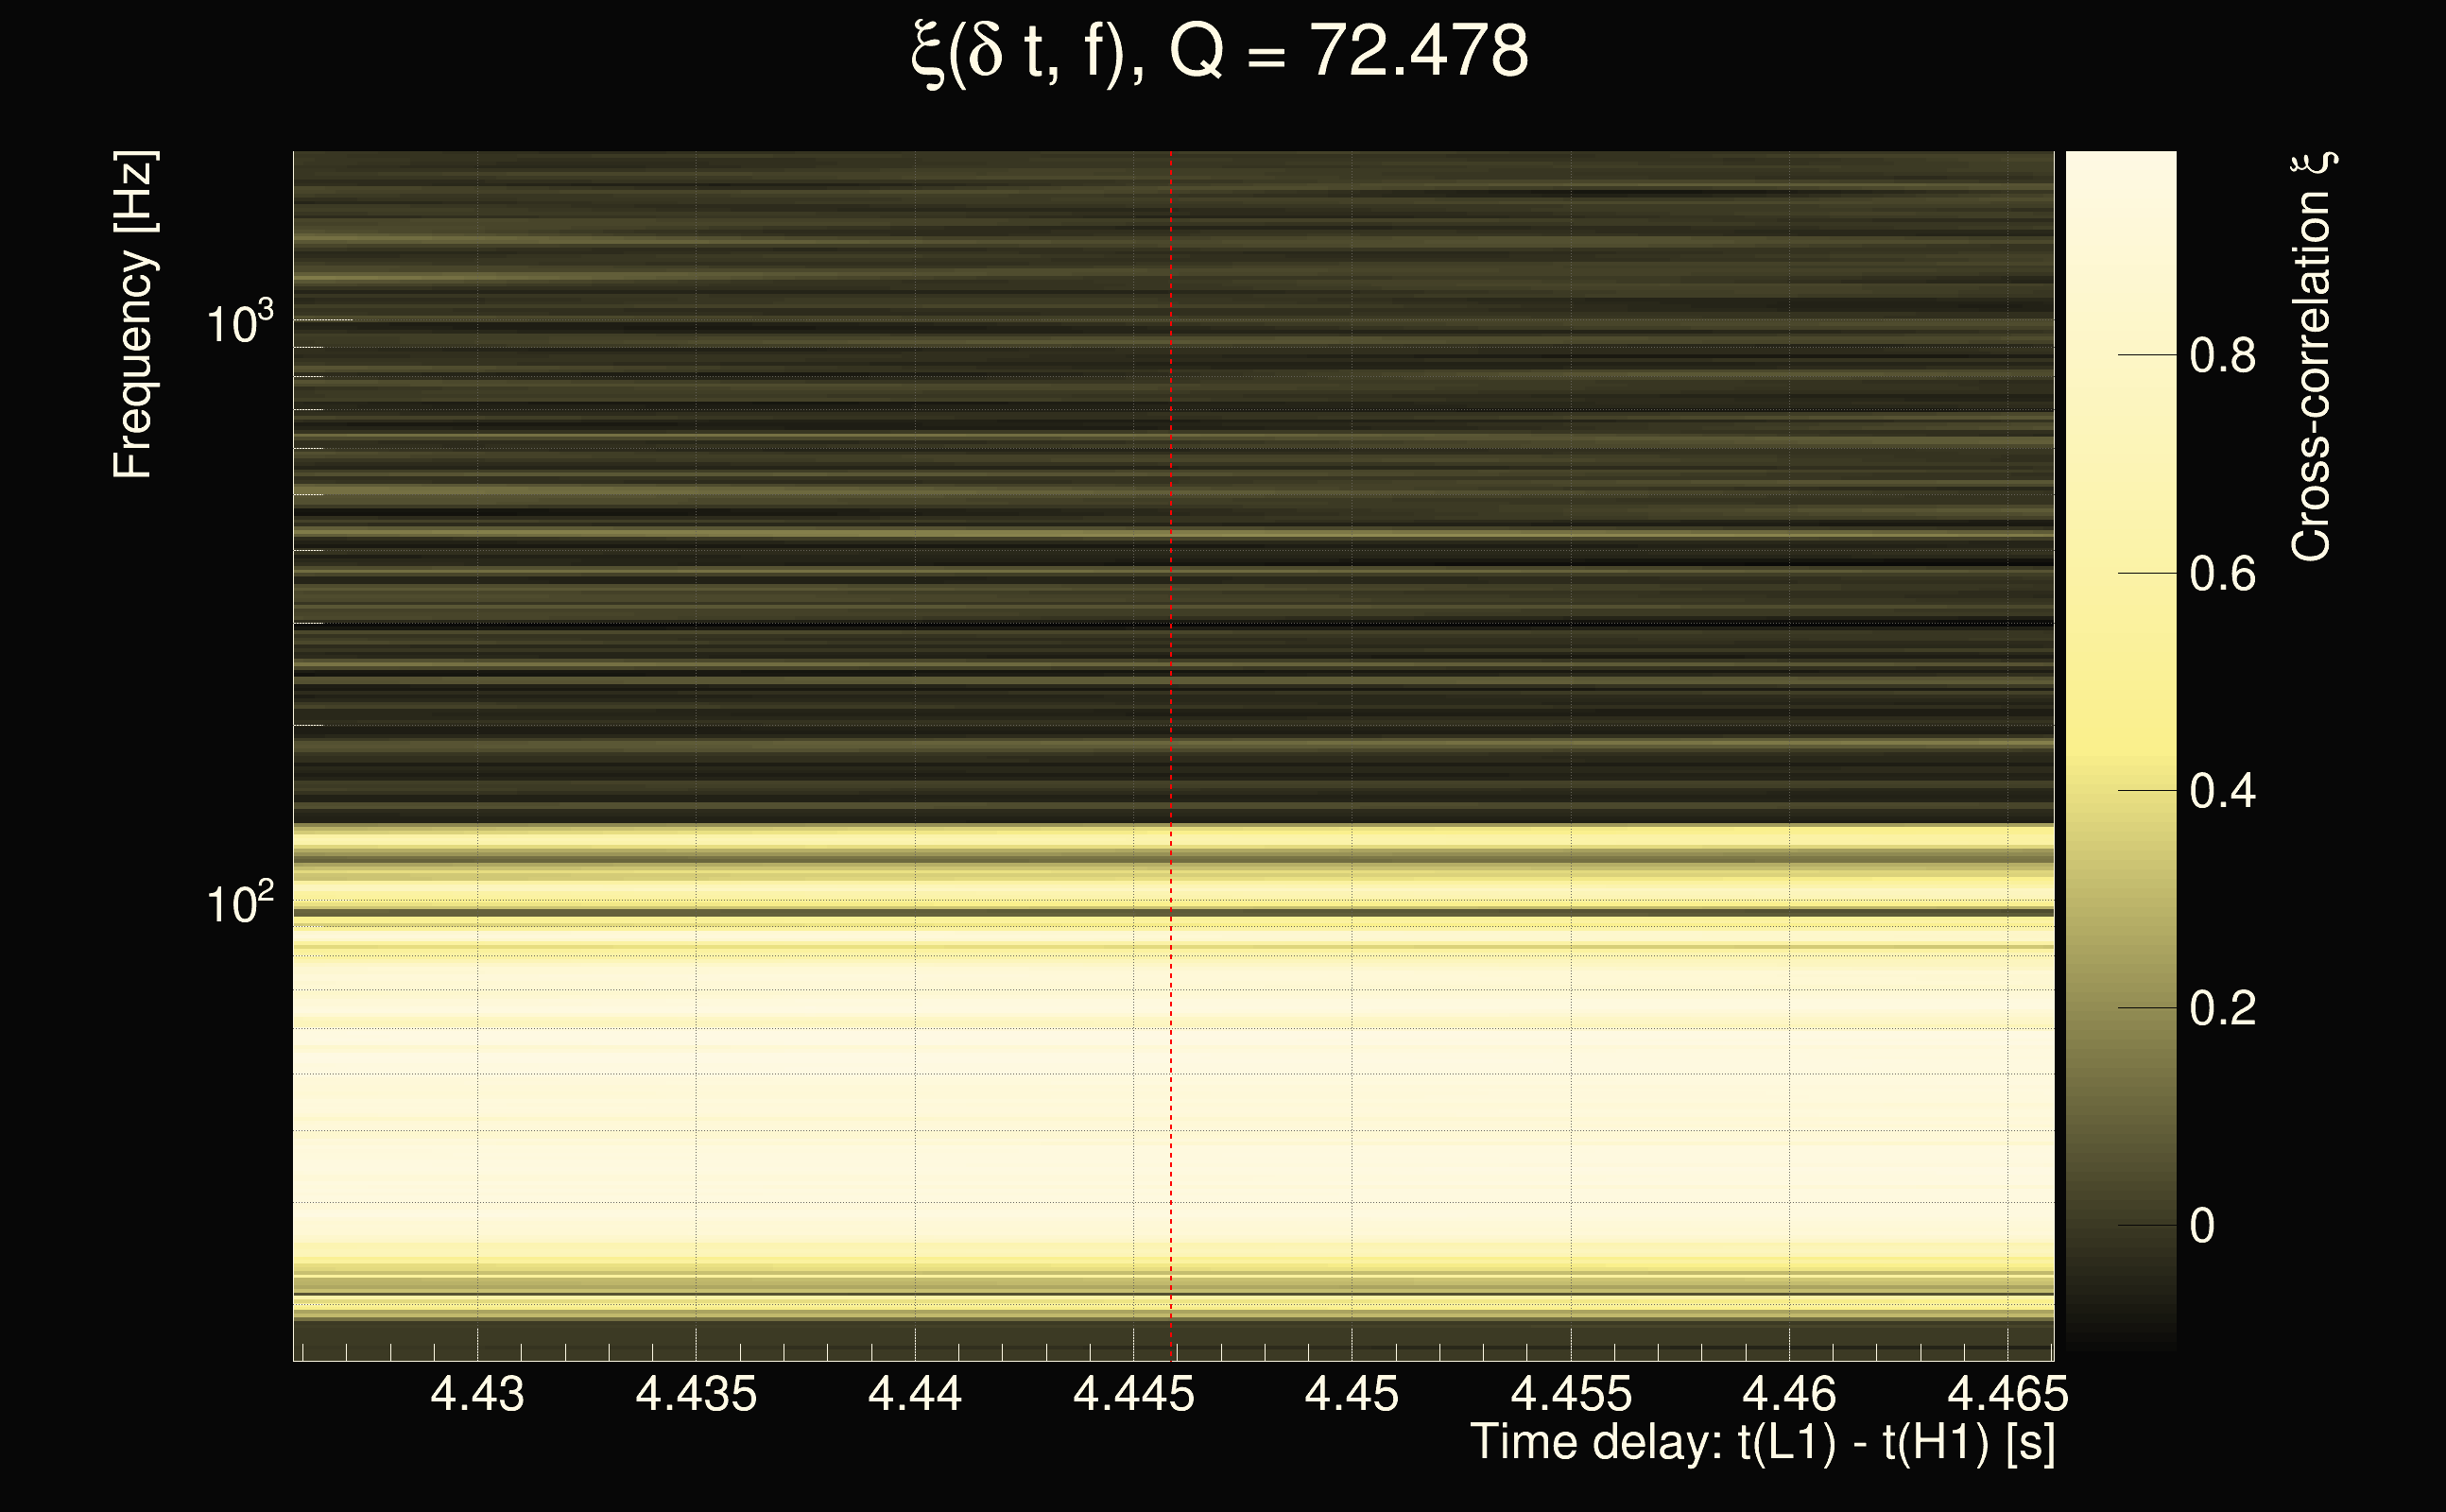Click the 4.455 x-axis tick label
2446x1512 pixels.
[x=1571, y=1394]
